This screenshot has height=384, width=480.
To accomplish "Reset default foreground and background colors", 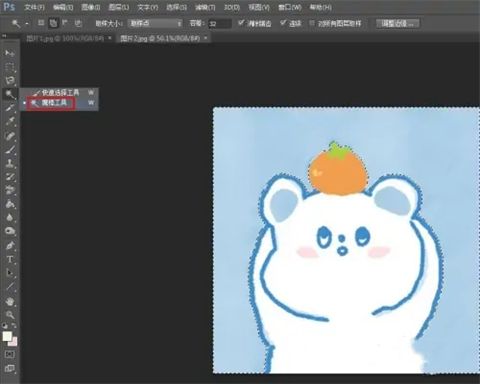I will pos(5,326).
